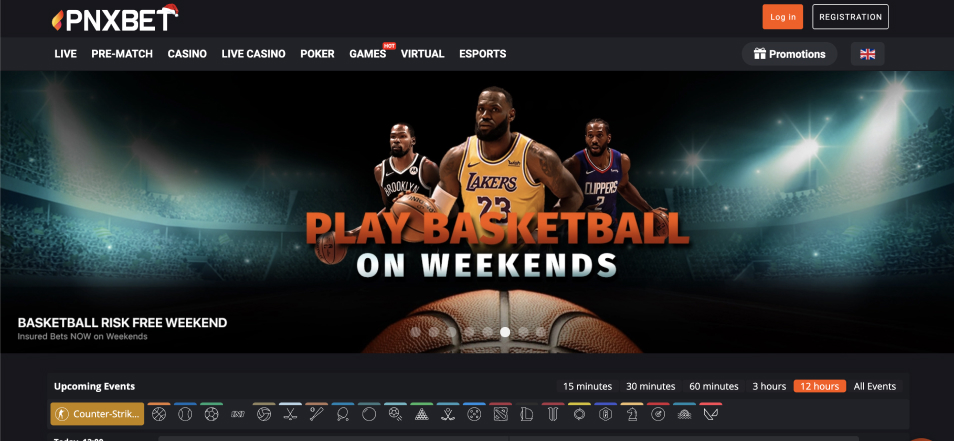Select the soccer ball sport icon
The image size is (954, 441).
211,414
